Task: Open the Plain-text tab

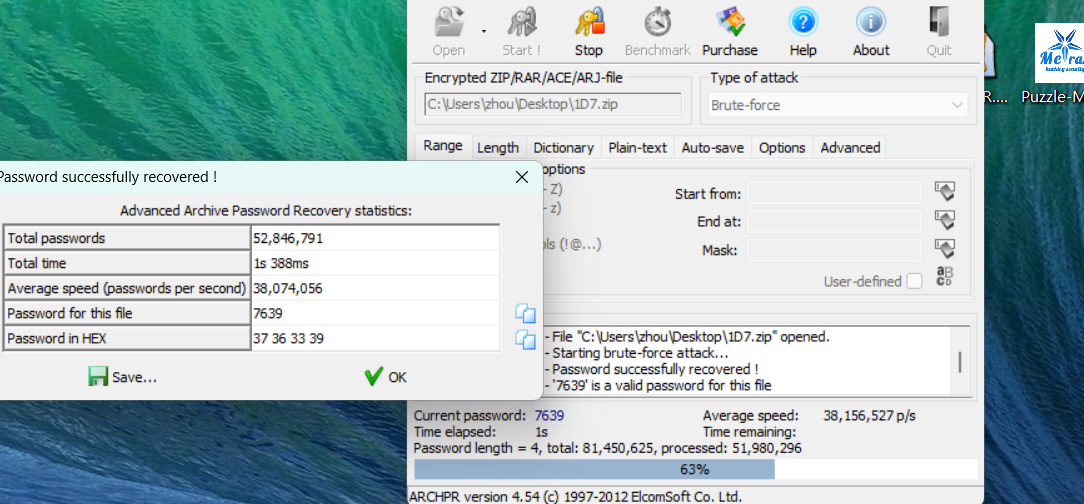Action: tap(637, 147)
